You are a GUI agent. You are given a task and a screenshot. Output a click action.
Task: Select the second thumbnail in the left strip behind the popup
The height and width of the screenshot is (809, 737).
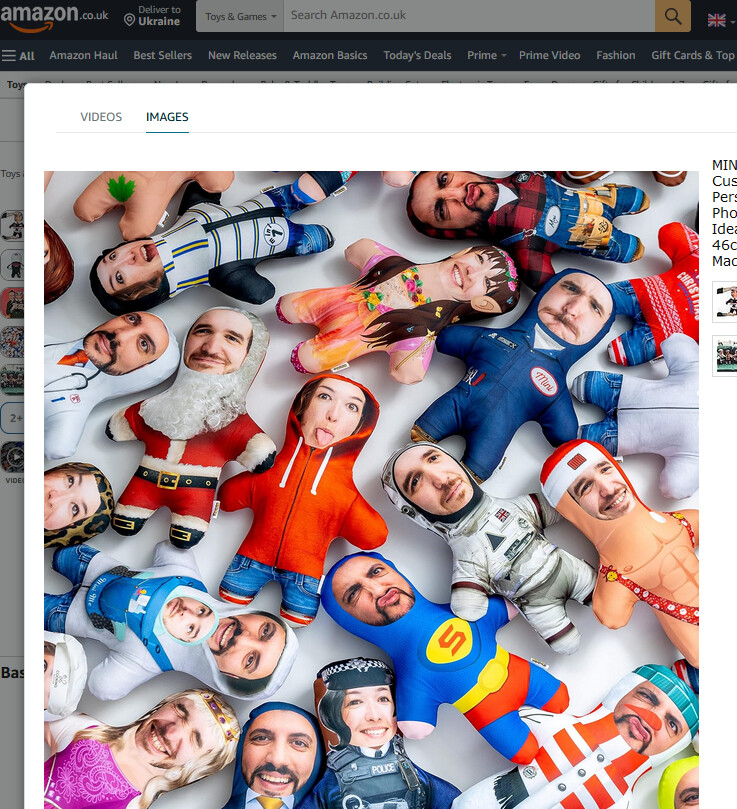point(12,265)
